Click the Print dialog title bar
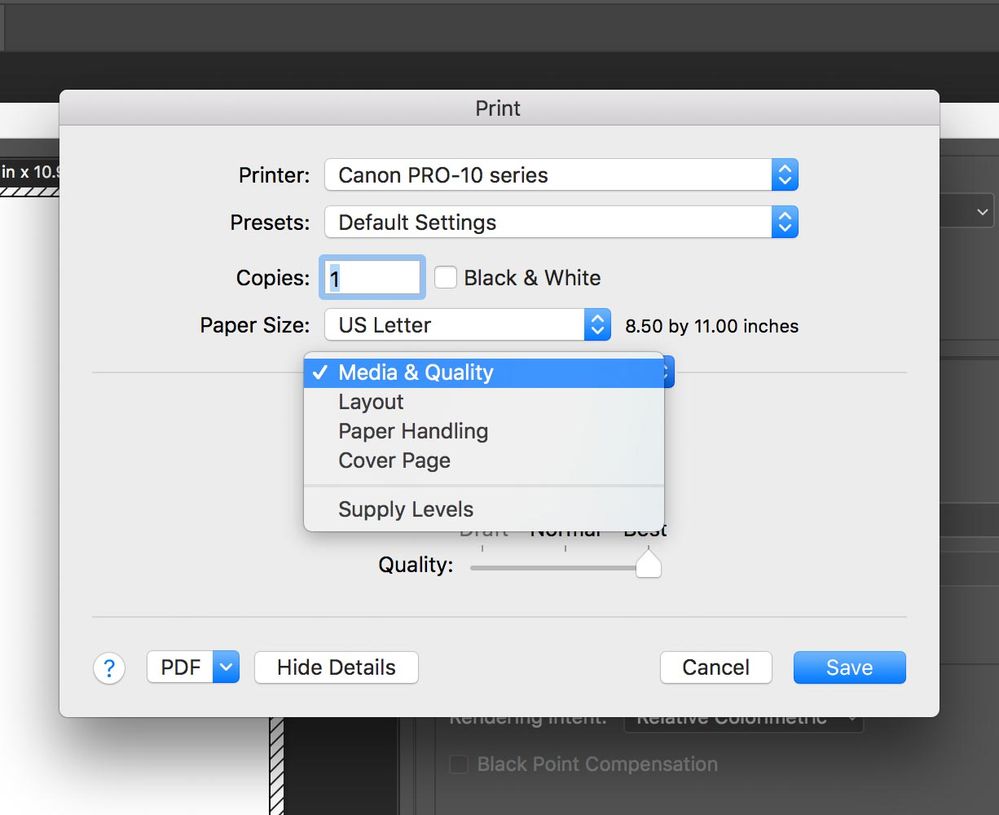The width and height of the screenshot is (999, 815). point(498,108)
